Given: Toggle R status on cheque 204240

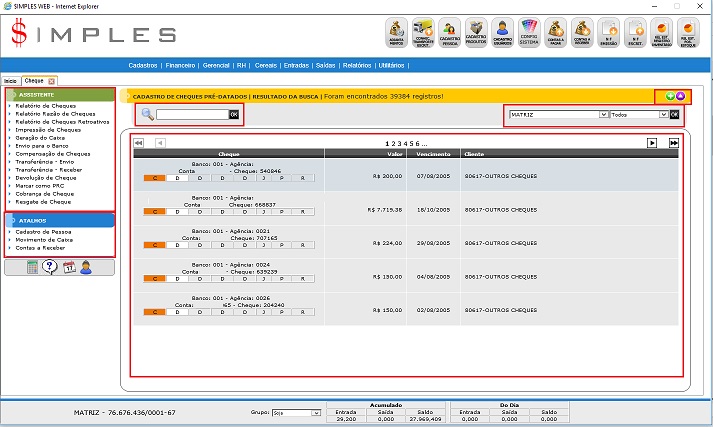Looking at the screenshot, I should pyautogui.click(x=302, y=313).
